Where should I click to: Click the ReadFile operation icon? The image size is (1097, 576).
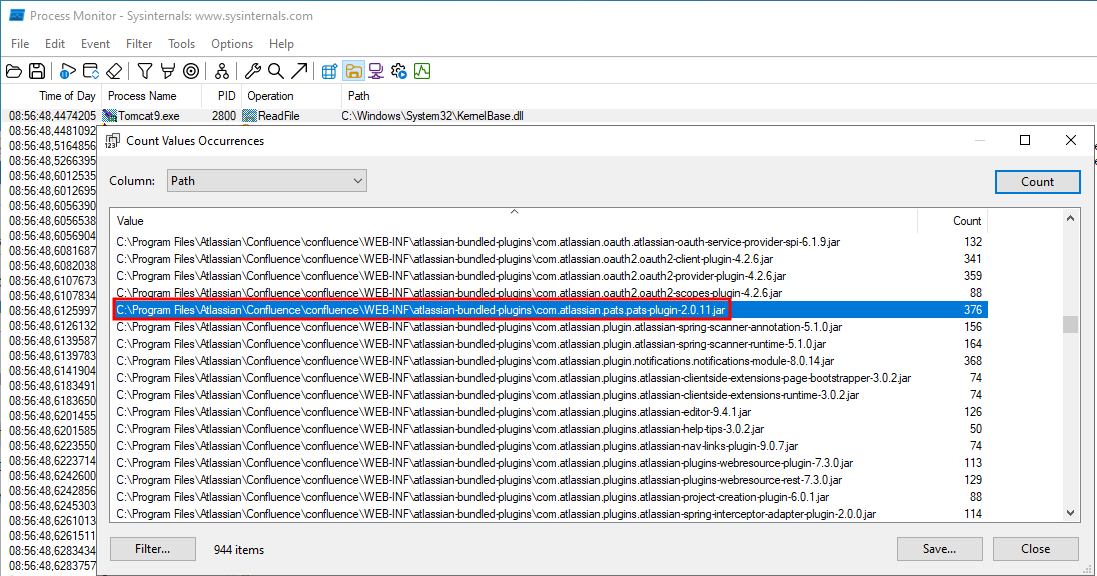[x=249, y=116]
